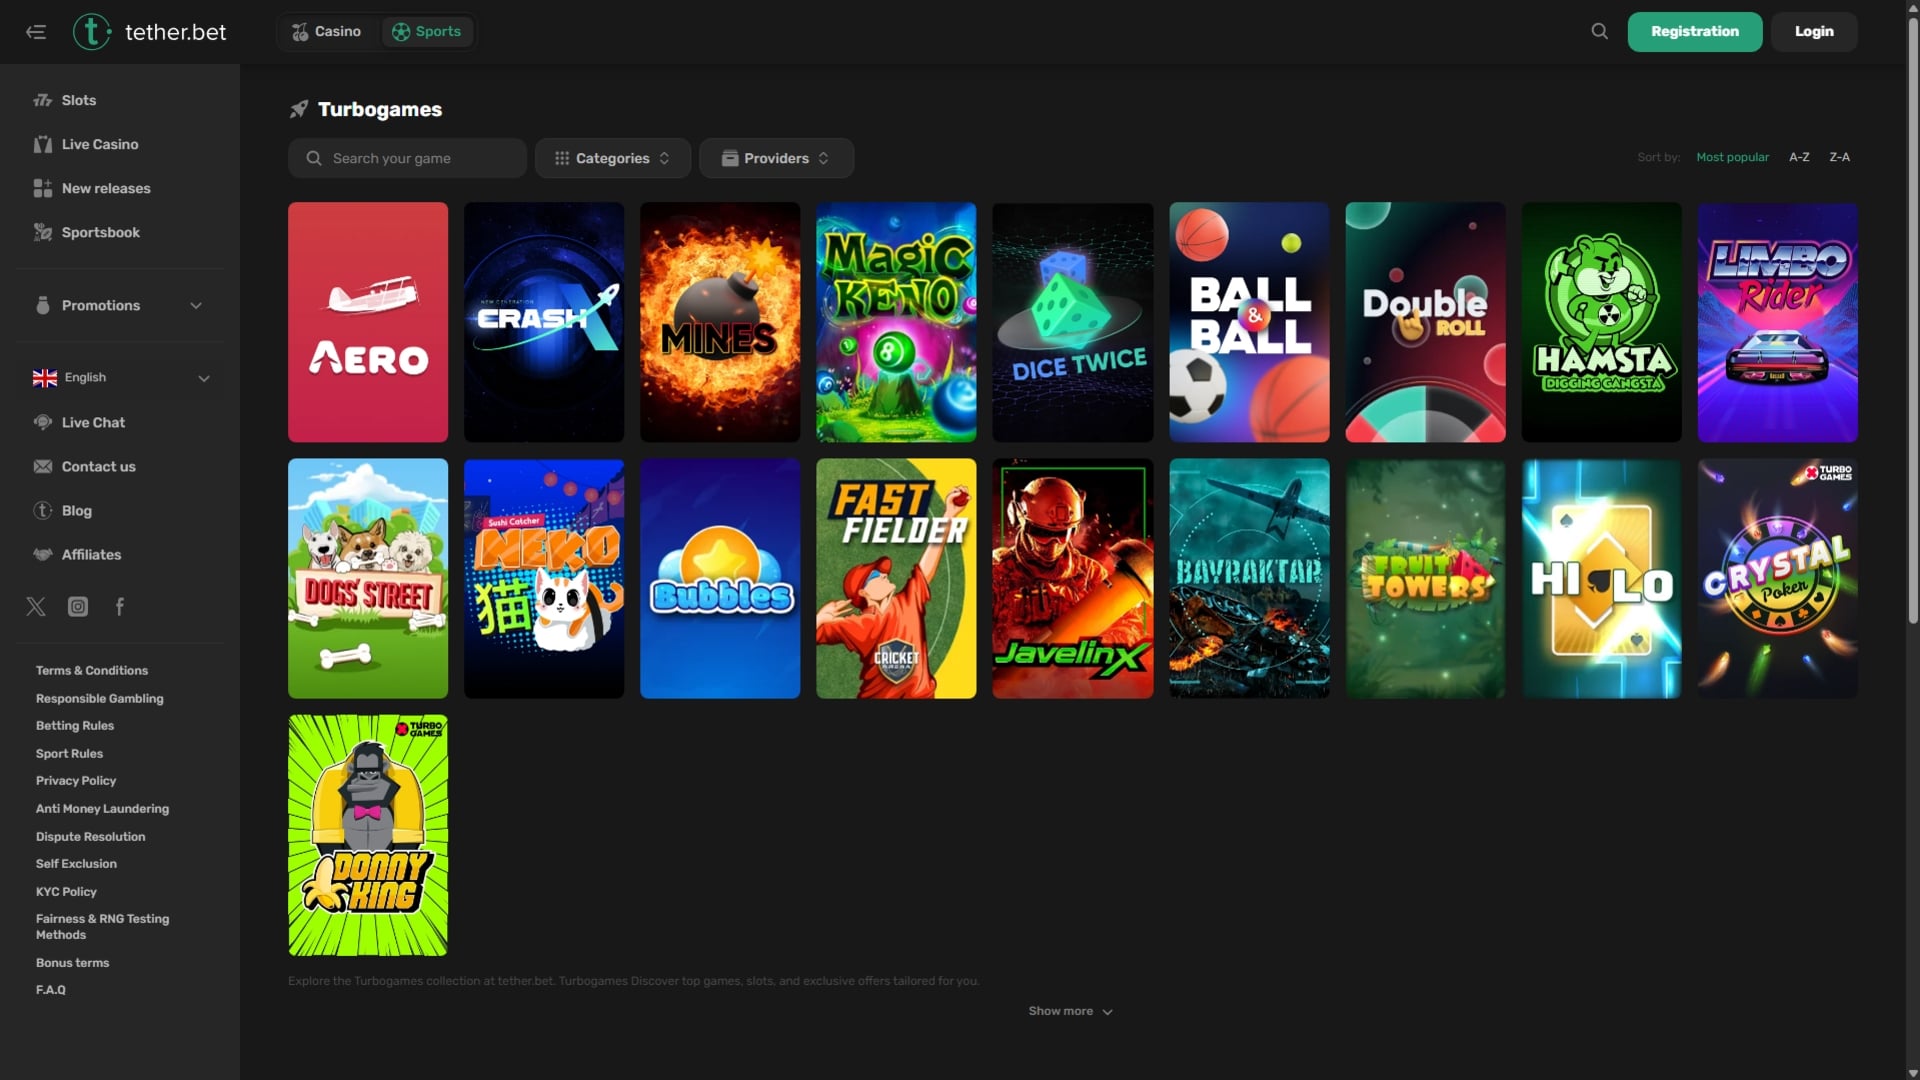Viewport: 1920px width, 1080px height.
Task: Click the New releases grid icon
Action: [43, 188]
